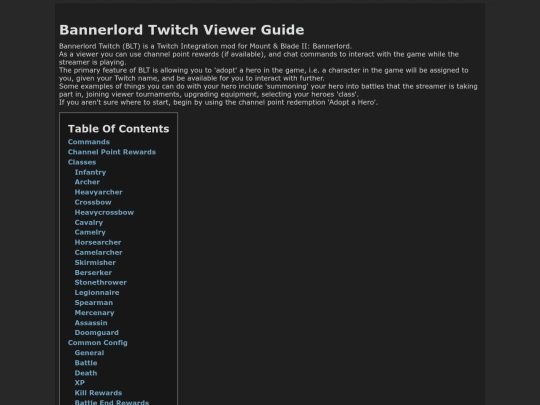Go to Horsearcher class entry
The height and width of the screenshot is (405, 540).
click(x=98, y=242)
